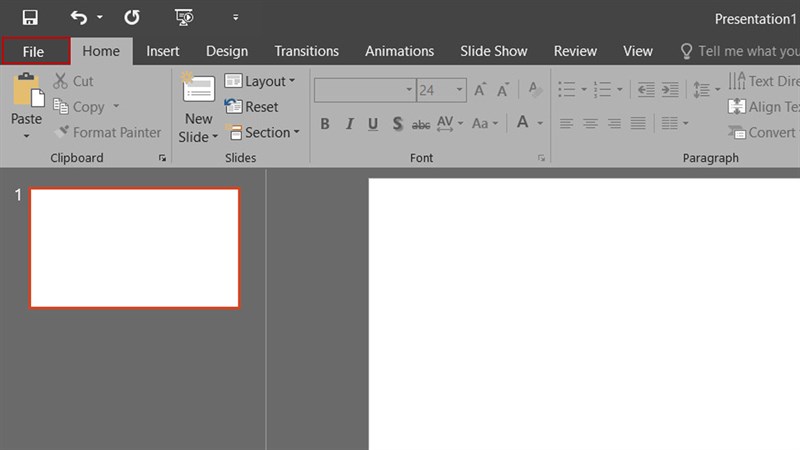Click the Undo arrow icon
800x450 pixels.
79,17
